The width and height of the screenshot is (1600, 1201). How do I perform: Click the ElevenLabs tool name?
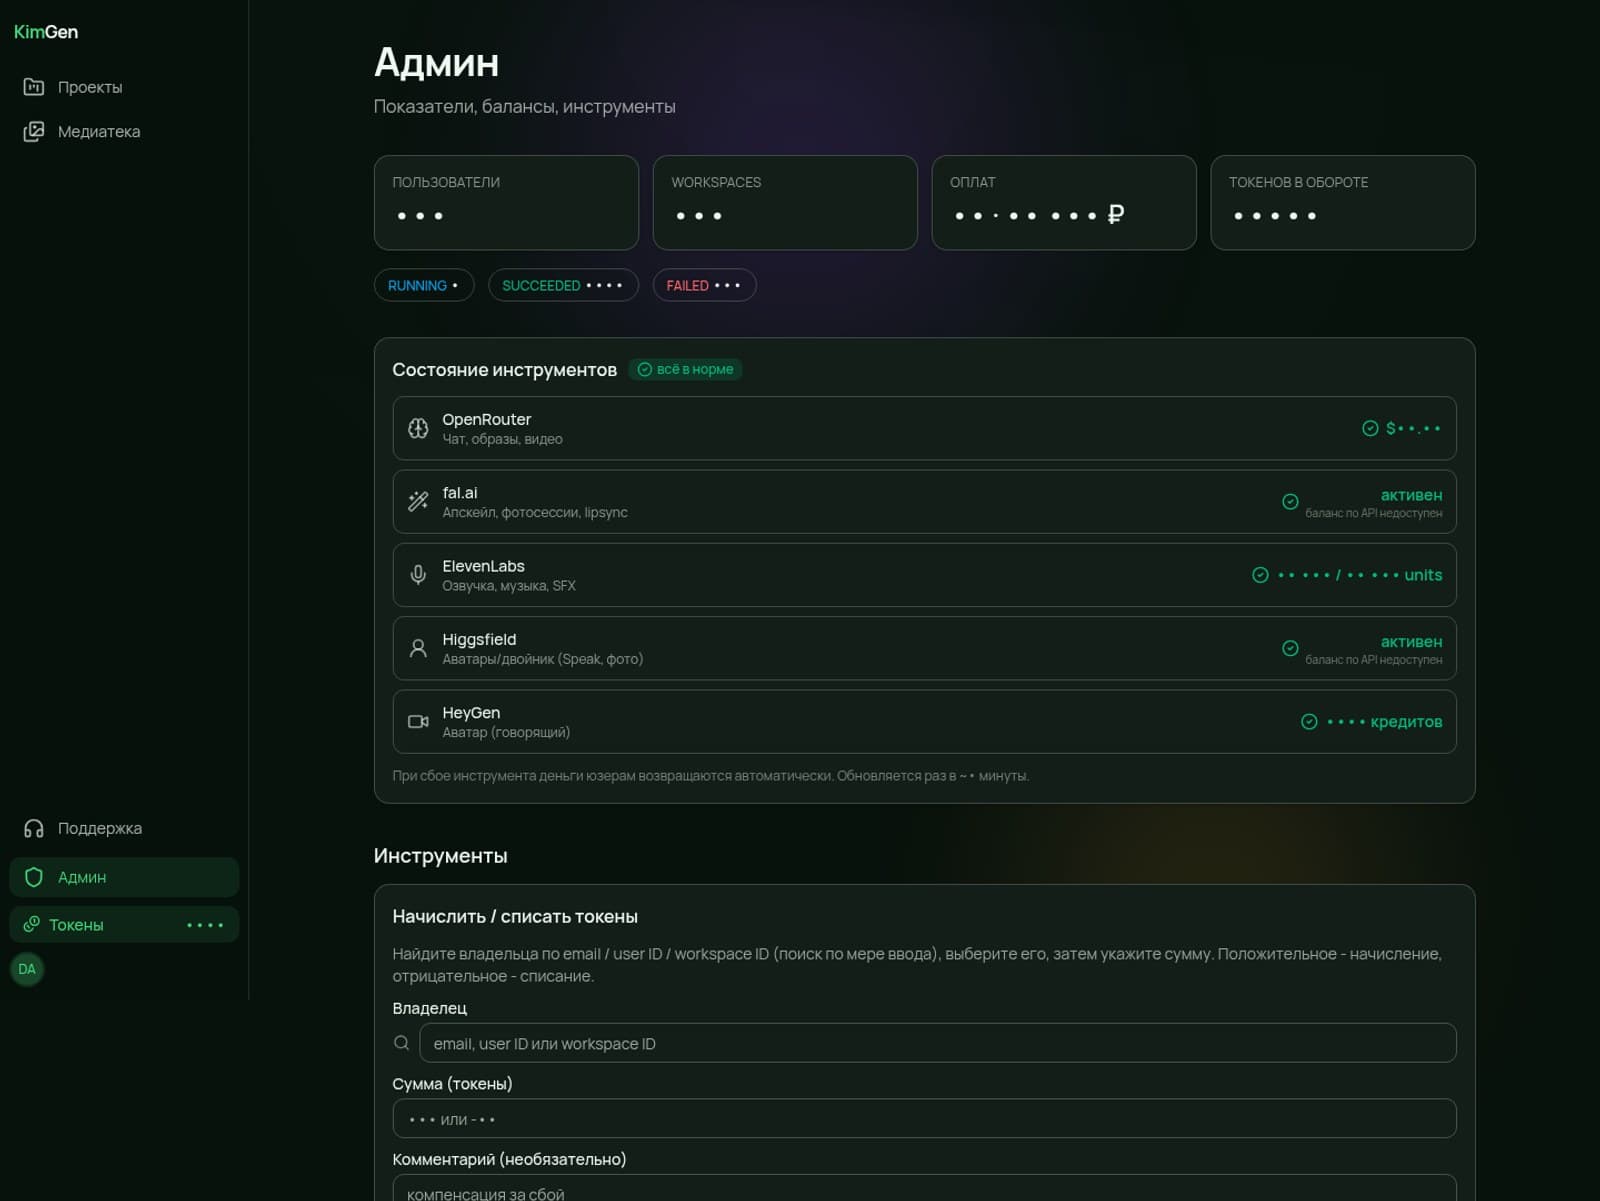tap(483, 566)
